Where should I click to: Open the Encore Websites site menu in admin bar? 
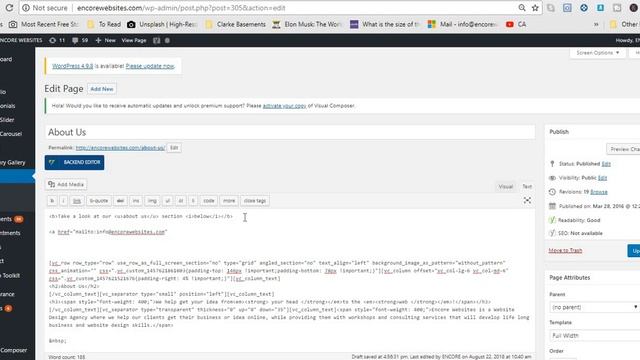click(21, 40)
